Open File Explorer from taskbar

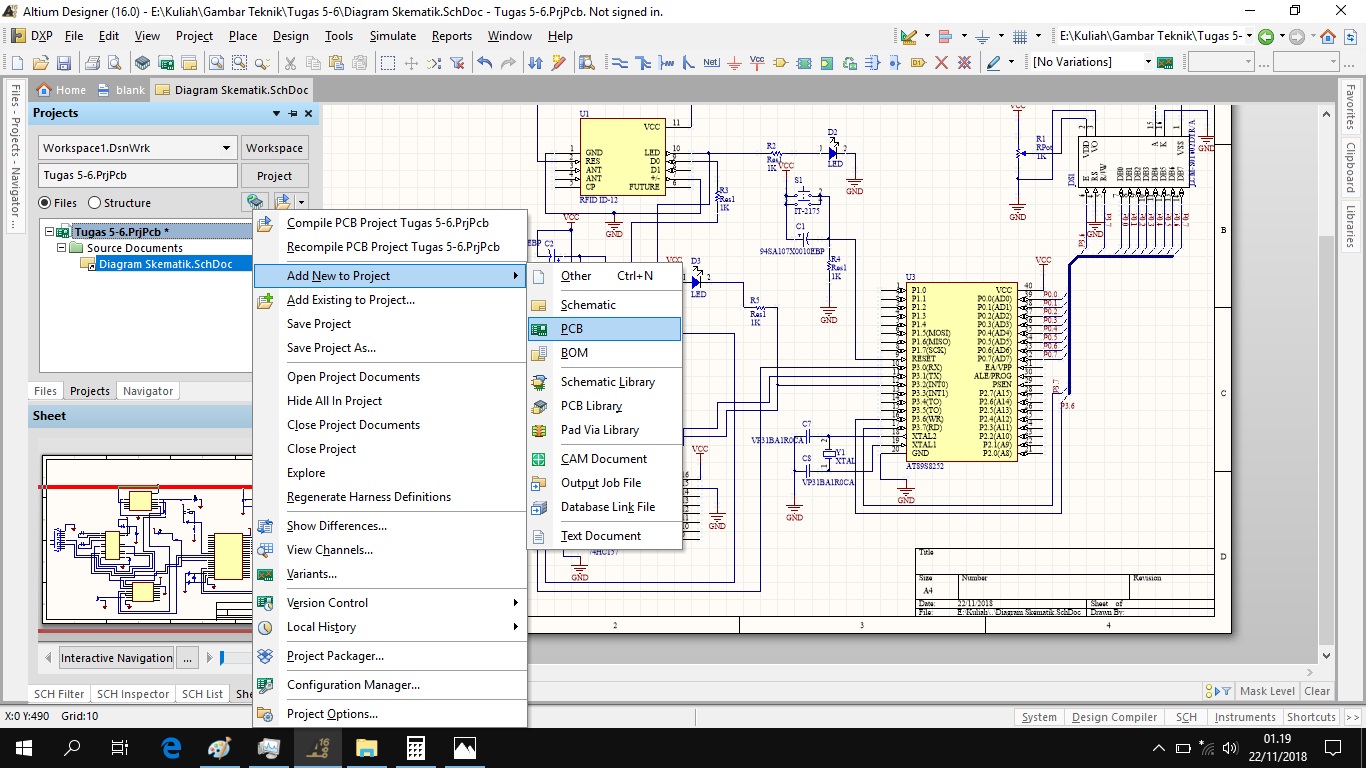tap(367, 747)
